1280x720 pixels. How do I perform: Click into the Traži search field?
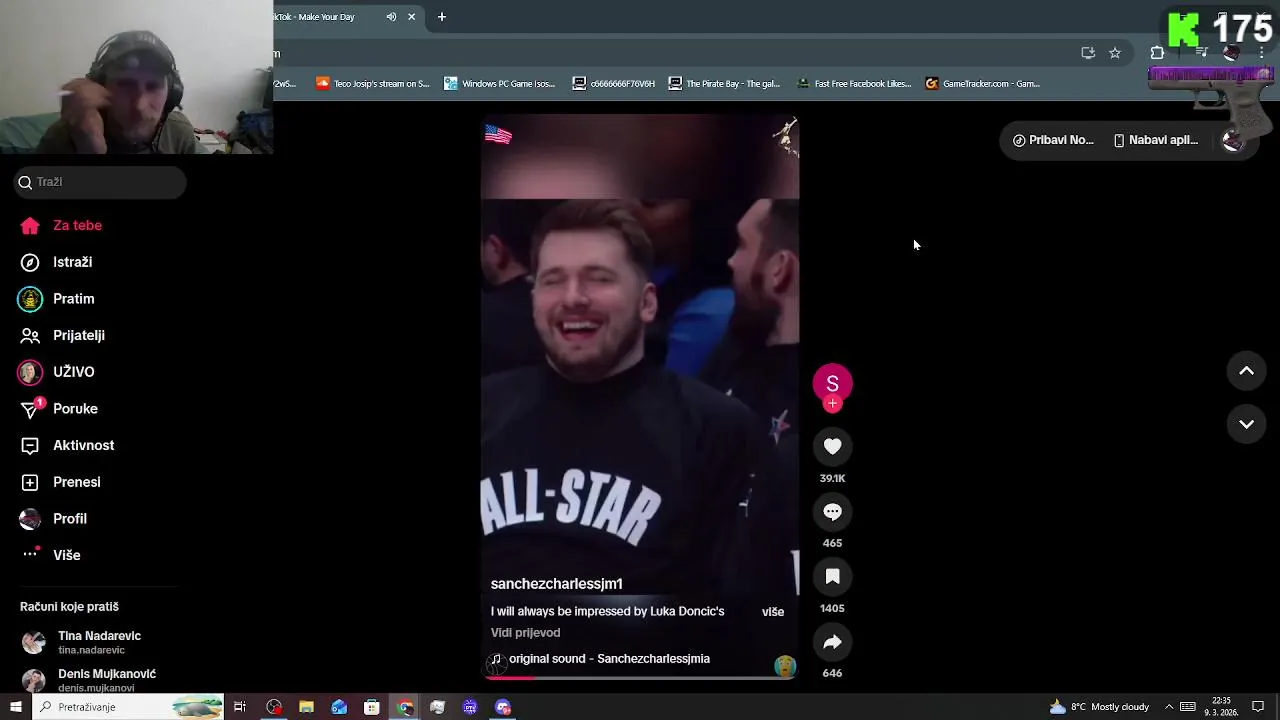100,182
